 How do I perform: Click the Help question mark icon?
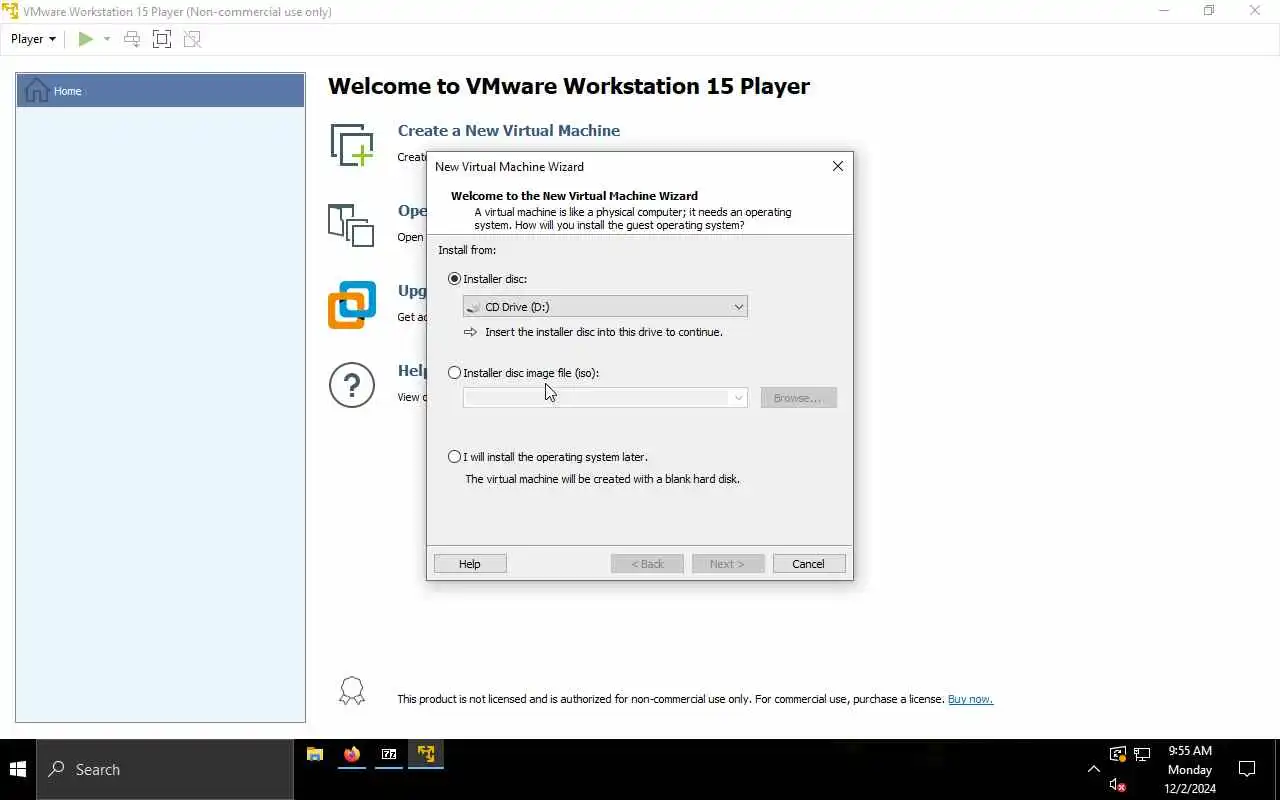click(352, 385)
